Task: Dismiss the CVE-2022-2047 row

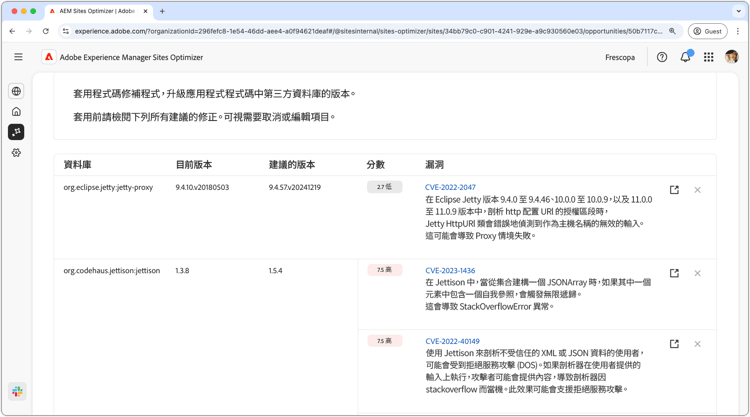Action: point(697,190)
